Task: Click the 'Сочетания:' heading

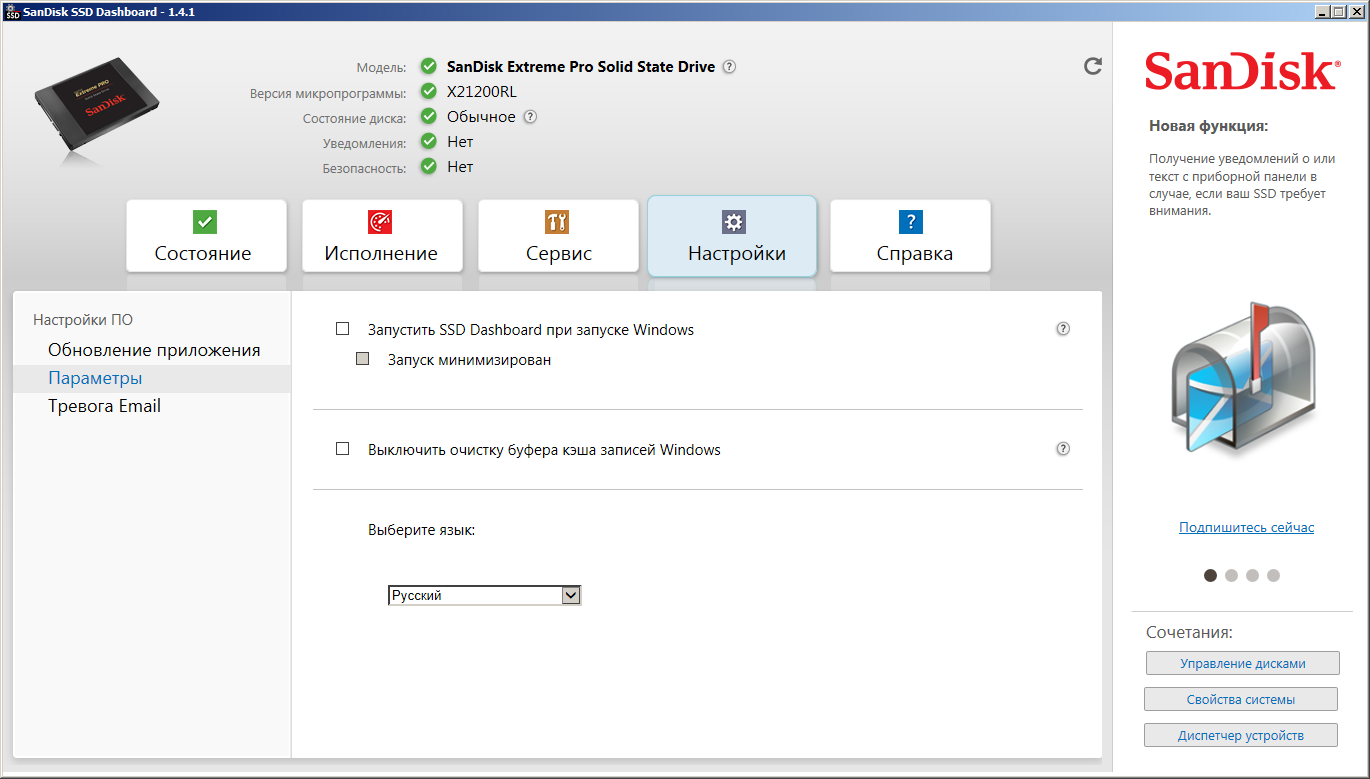Action: 1190,632
